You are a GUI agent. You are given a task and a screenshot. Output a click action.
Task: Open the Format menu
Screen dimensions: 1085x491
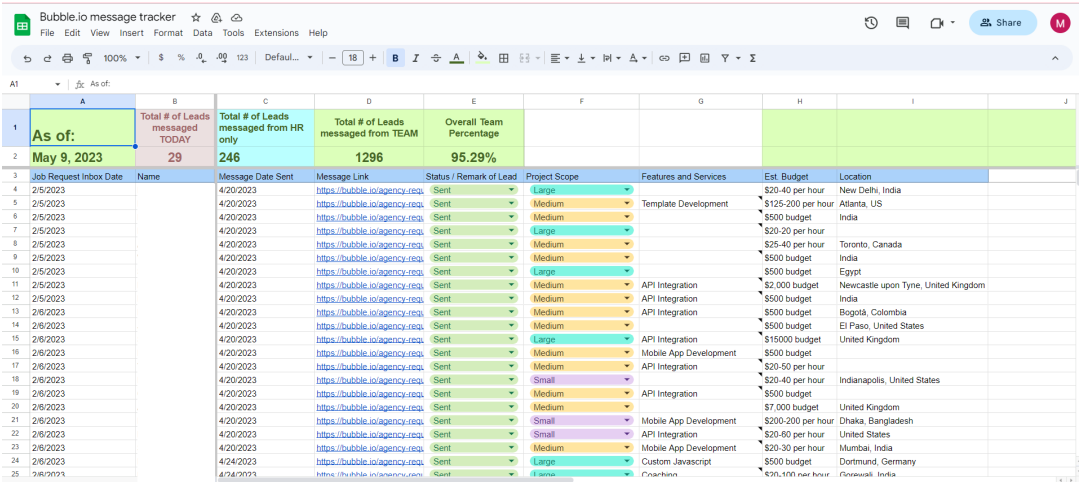point(168,33)
